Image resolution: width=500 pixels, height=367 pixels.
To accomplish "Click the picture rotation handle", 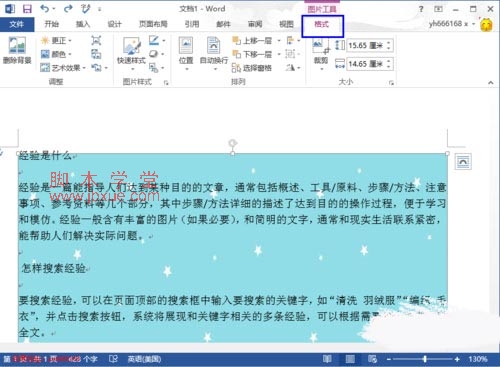I will (x=233, y=143).
